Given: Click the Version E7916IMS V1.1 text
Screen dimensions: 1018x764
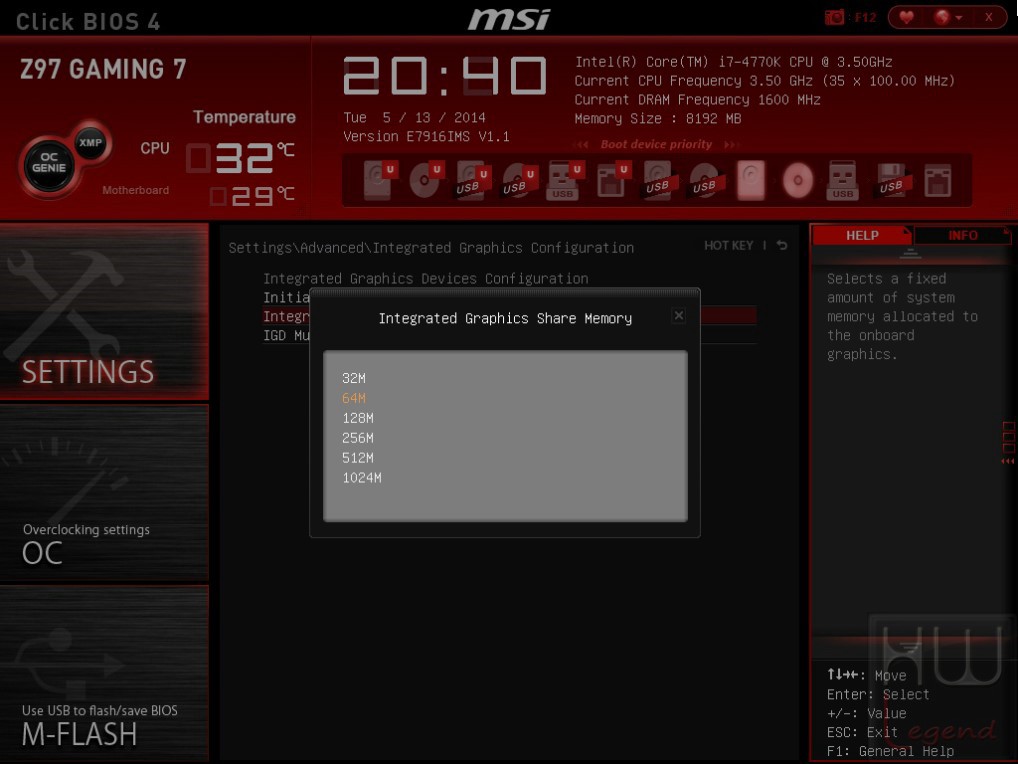Looking at the screenshot, I should (x=427, y=136).
